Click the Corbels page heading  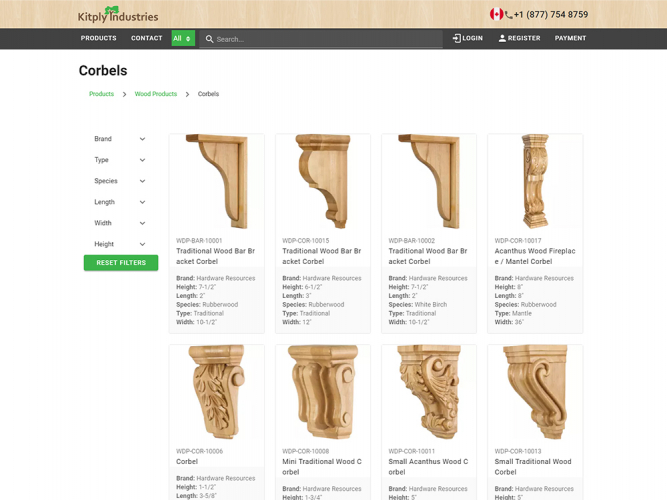coord(103,71)
